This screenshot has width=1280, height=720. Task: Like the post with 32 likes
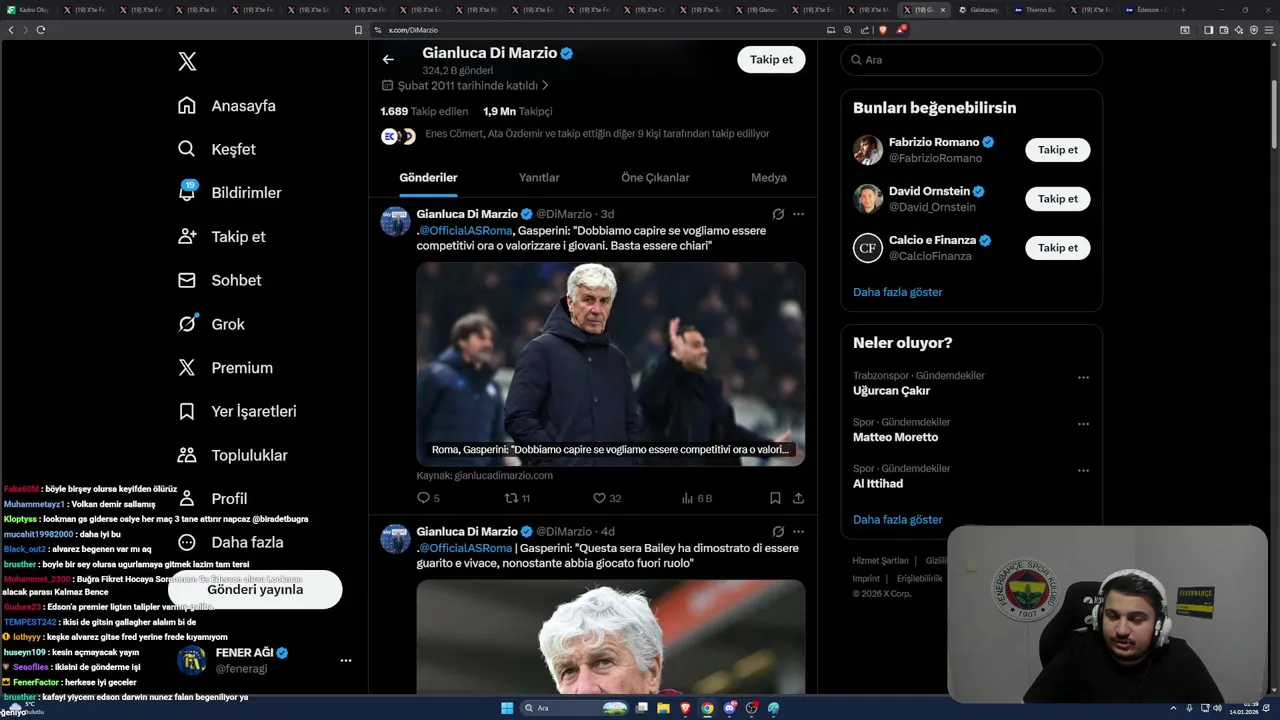tap(607, 498)
